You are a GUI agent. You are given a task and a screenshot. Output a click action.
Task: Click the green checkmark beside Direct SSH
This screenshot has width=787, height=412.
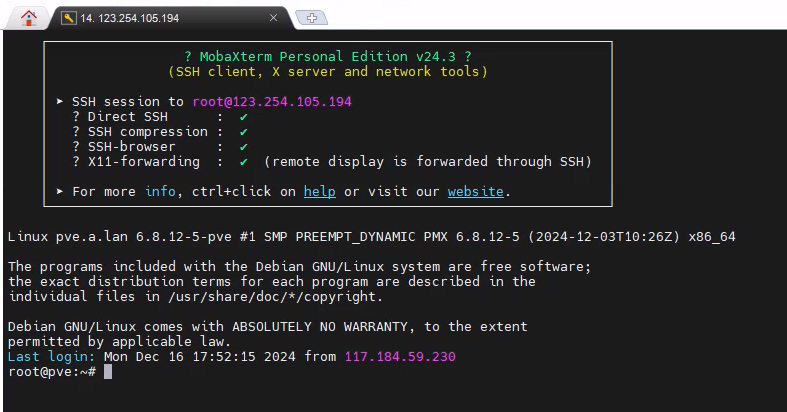coord(243,117)
